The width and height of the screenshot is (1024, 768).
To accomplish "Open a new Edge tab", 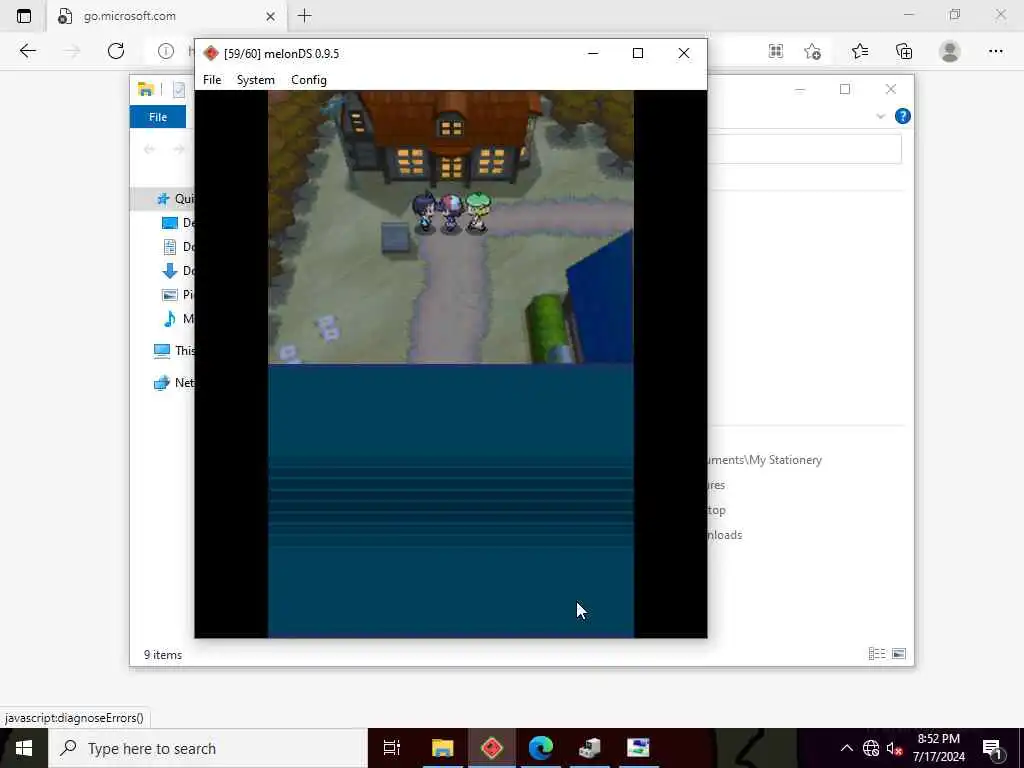I will (304, 16).
